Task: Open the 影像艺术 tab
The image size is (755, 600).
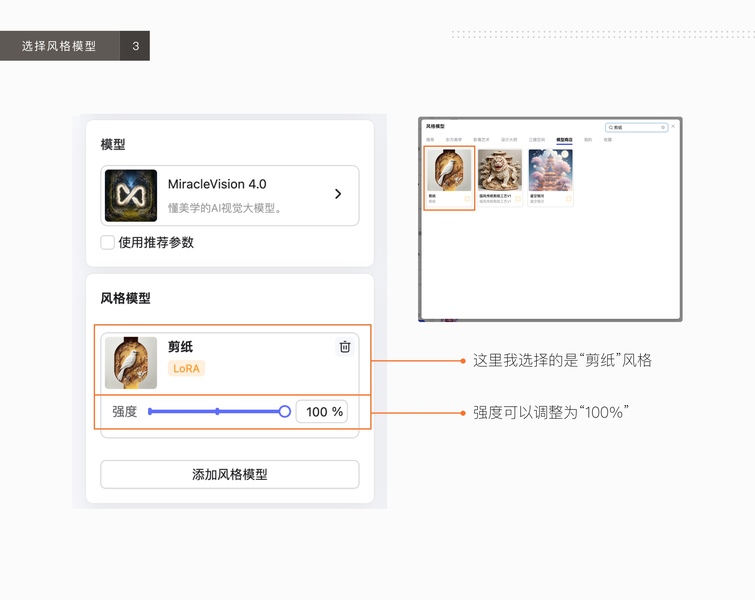Action: click(x=482, y=140)
